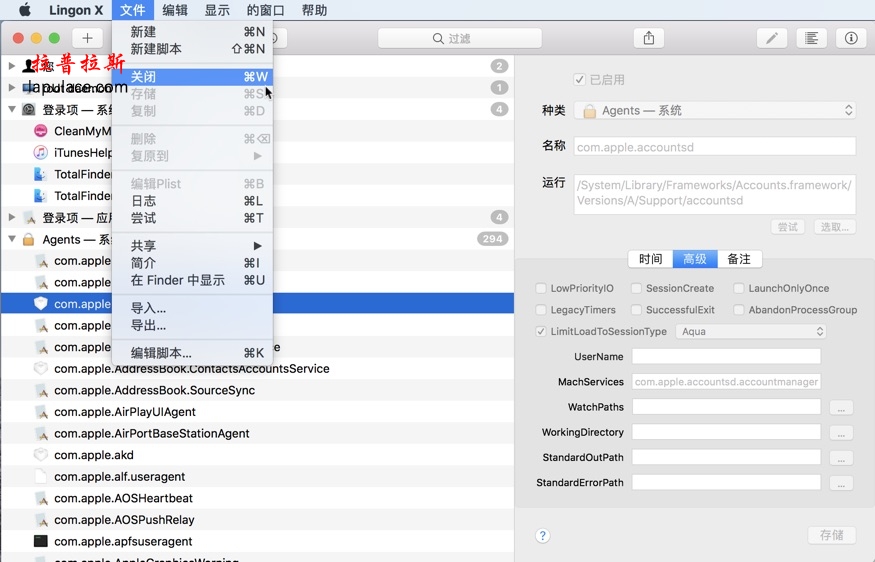This screenshot has height=562, width=875.
Task: Click the WatchPaths input field
Action: [x=726, y=407]
